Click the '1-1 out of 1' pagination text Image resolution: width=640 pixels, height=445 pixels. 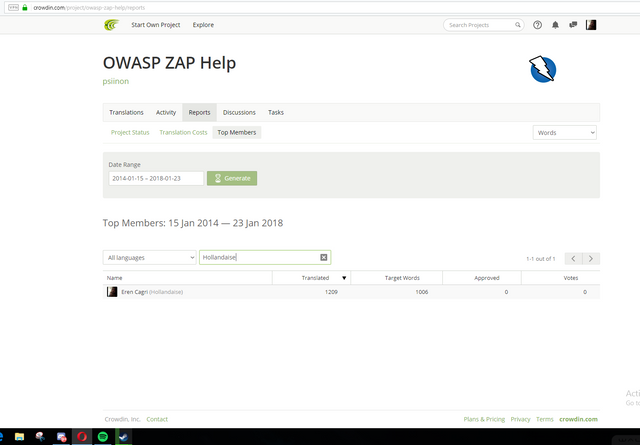click(x=540, y=259)
